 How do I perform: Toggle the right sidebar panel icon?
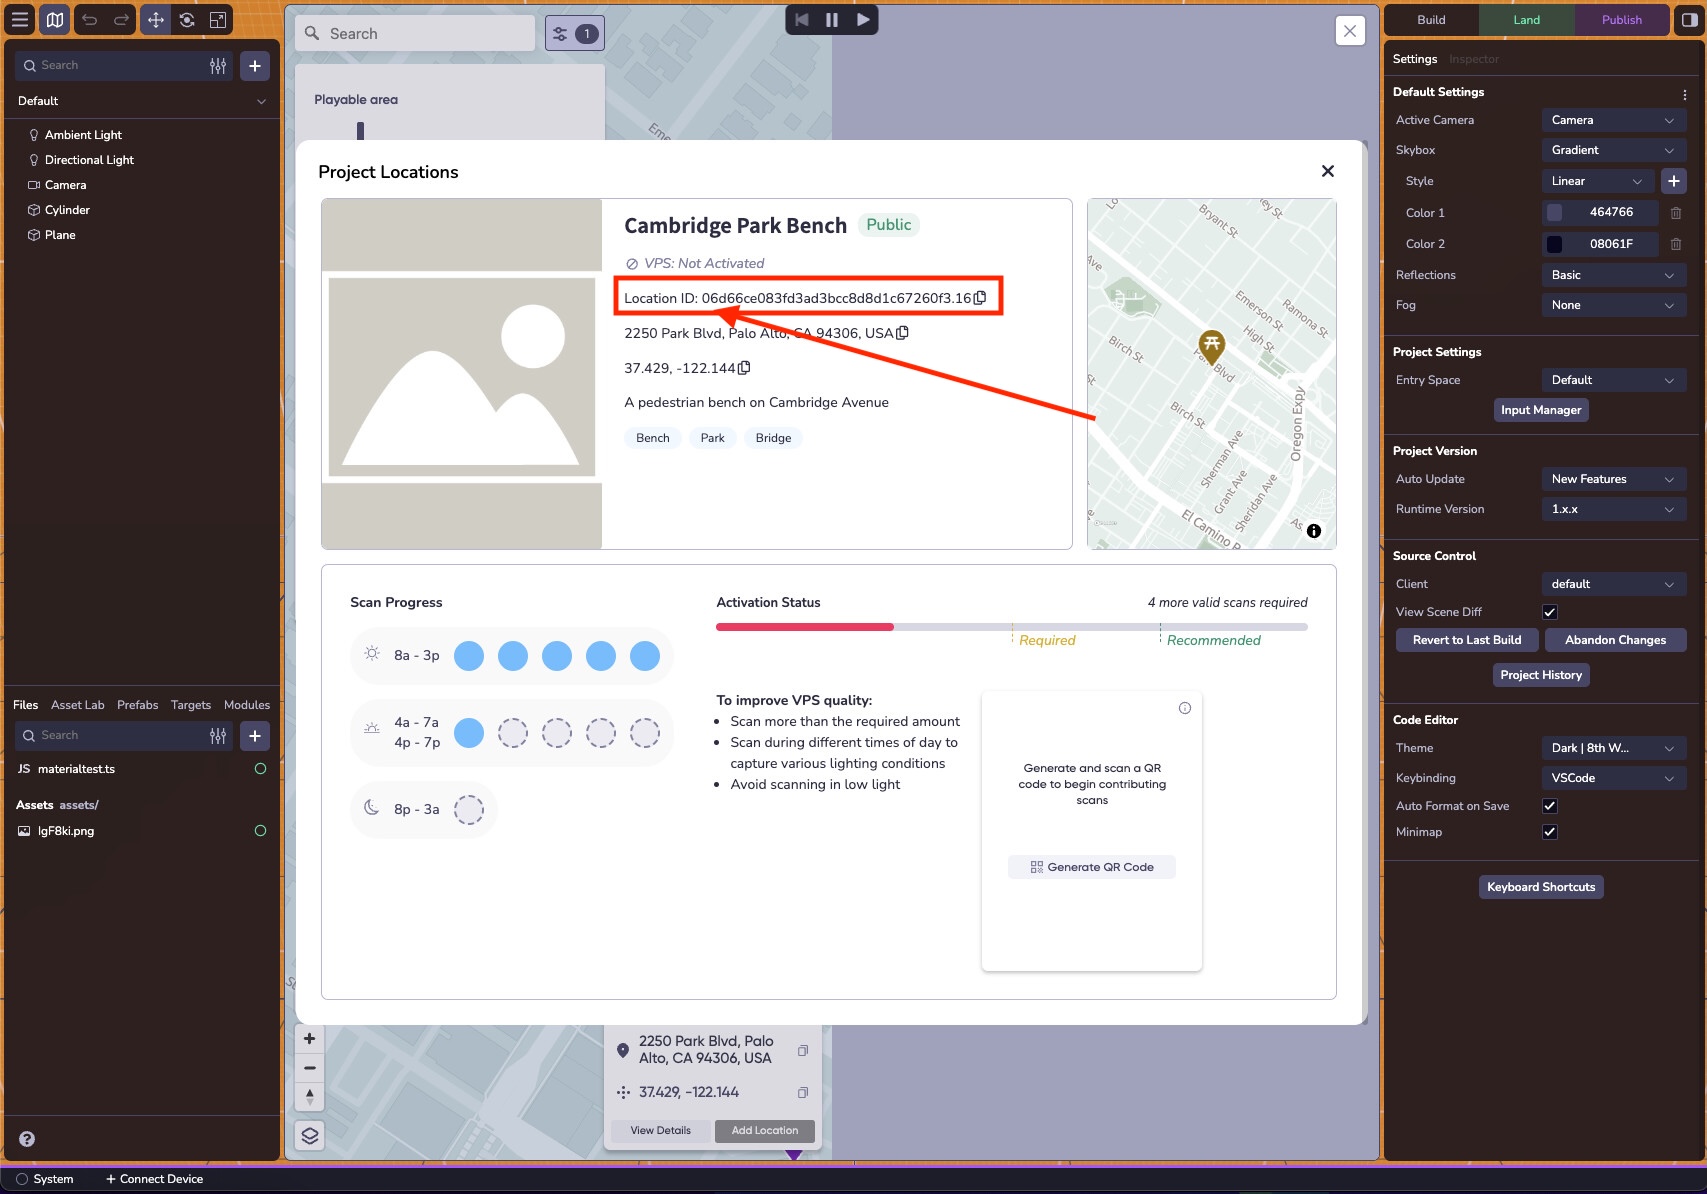coord(1689,20)
